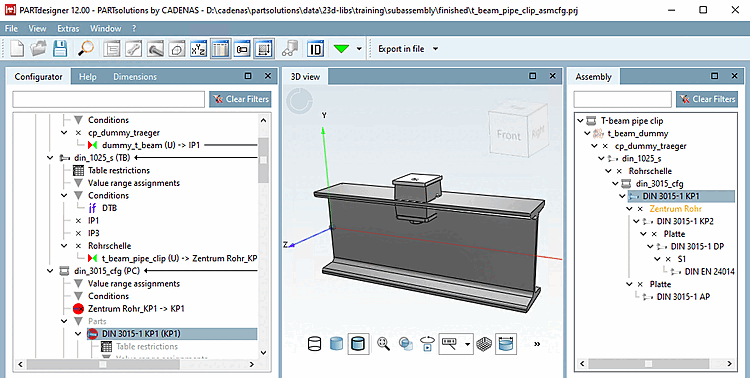Open the magnifier search icon in toolbar

(86, 49)
